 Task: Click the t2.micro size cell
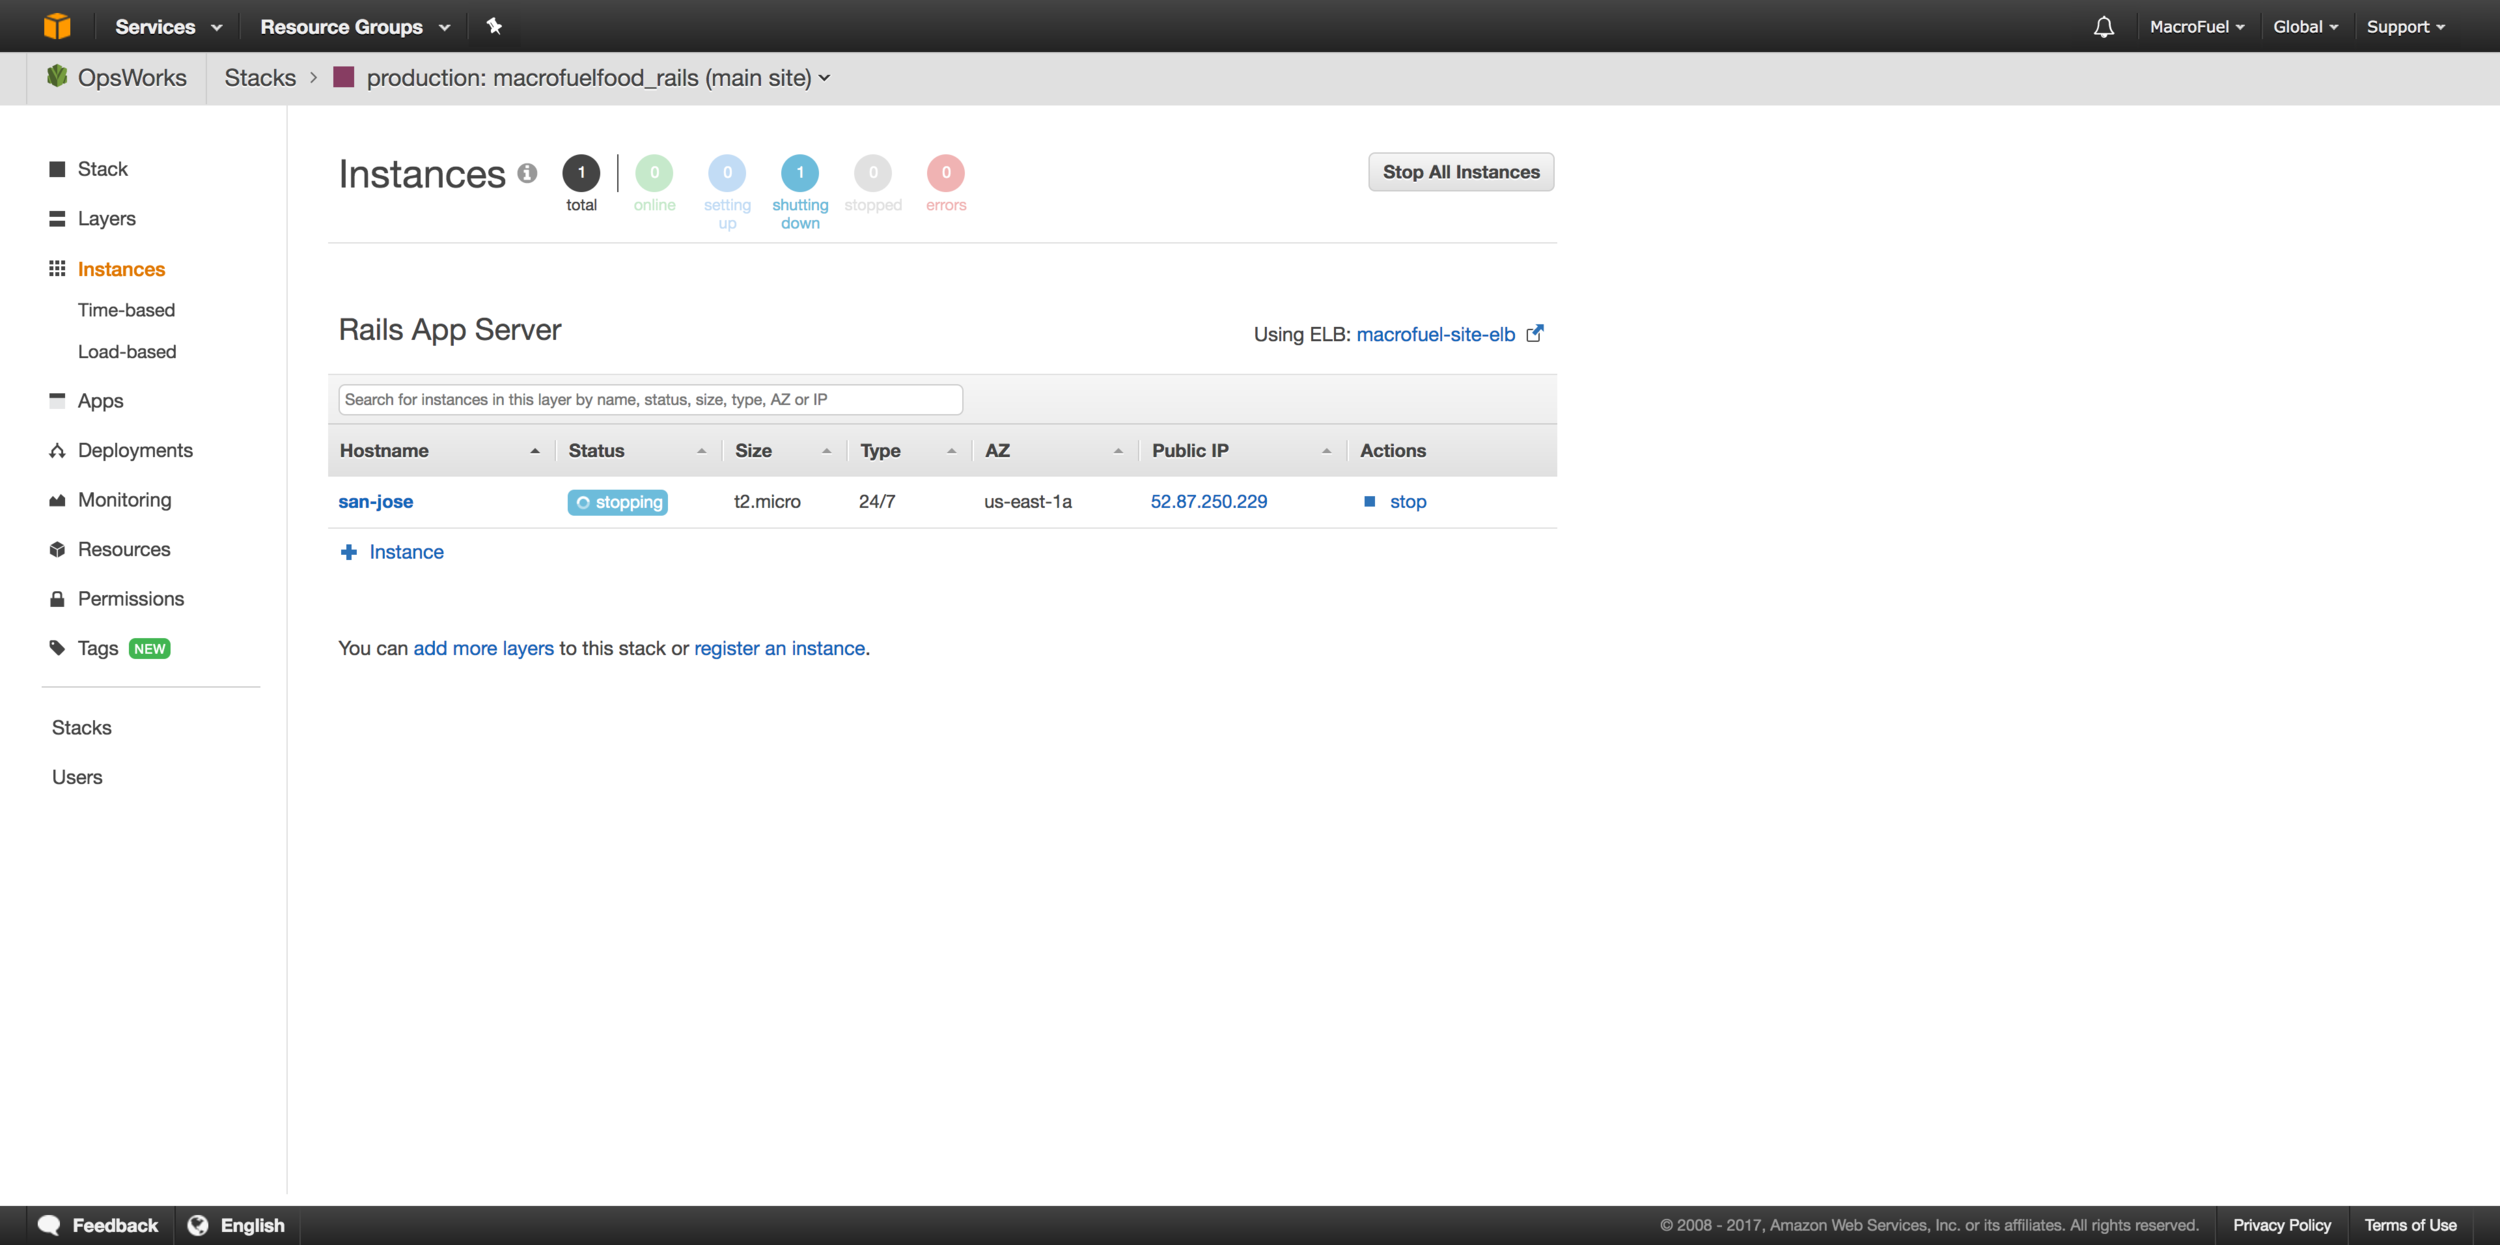pyautogui.click(x=767, y=502)
